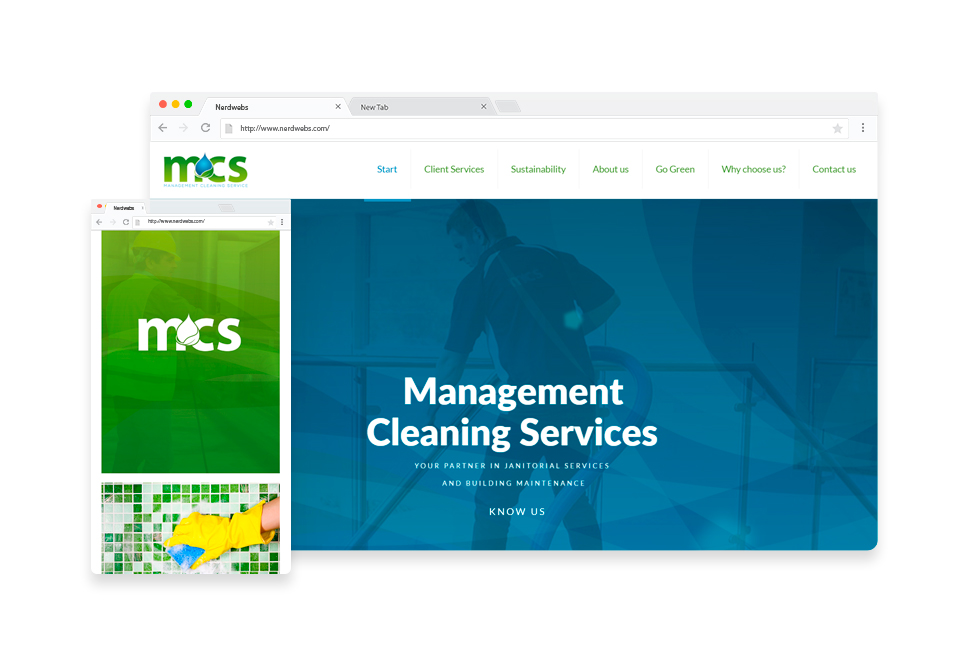Click the red close dot of large browser
Viewport: 980px width, 645px height.
tap(162, 104)
